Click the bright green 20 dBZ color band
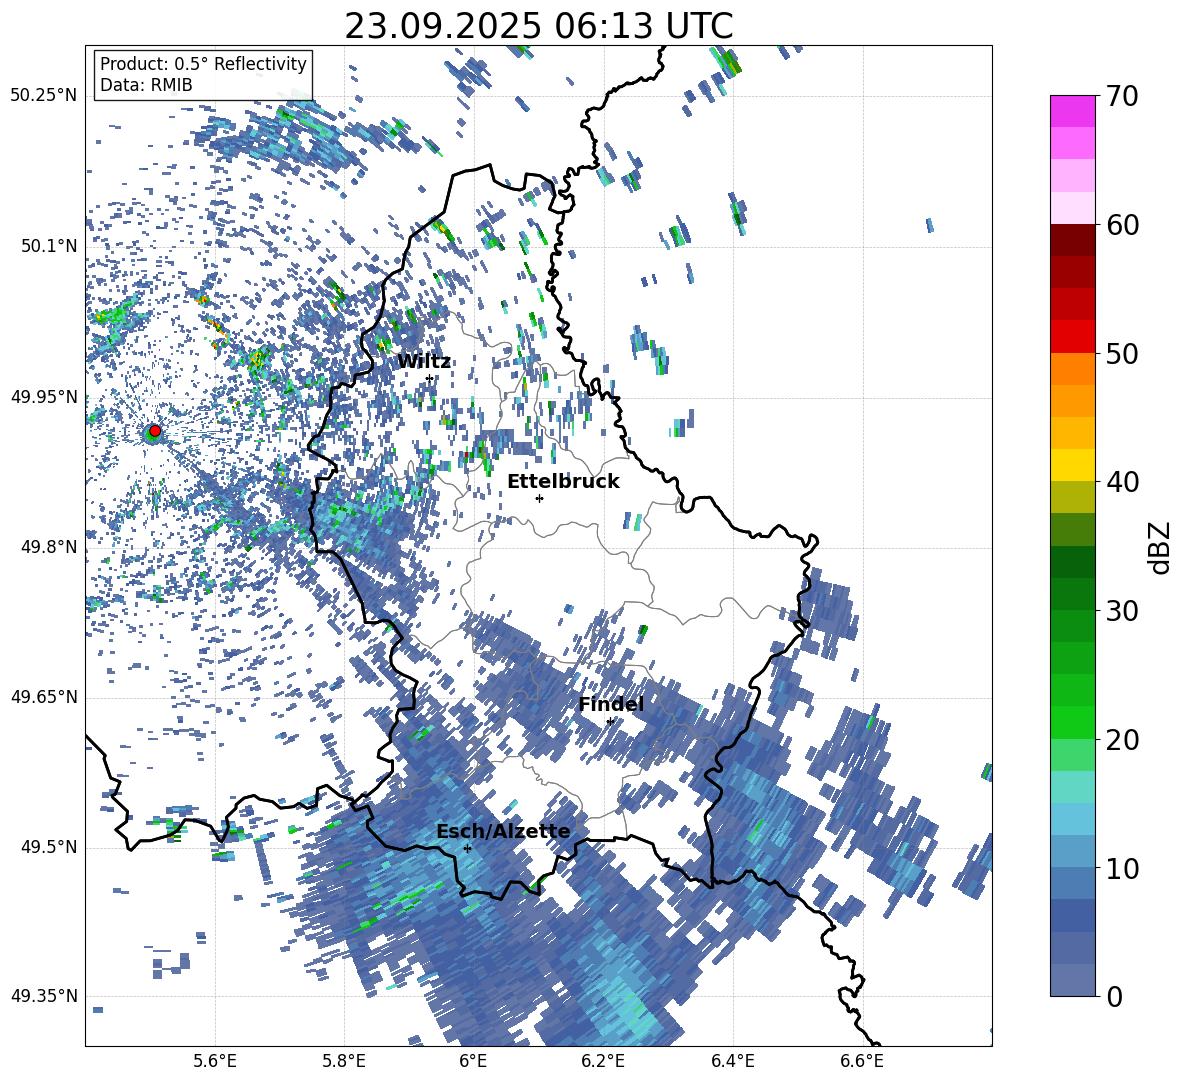This screenshot has height=1081, width=1184. pos(1072,722)
